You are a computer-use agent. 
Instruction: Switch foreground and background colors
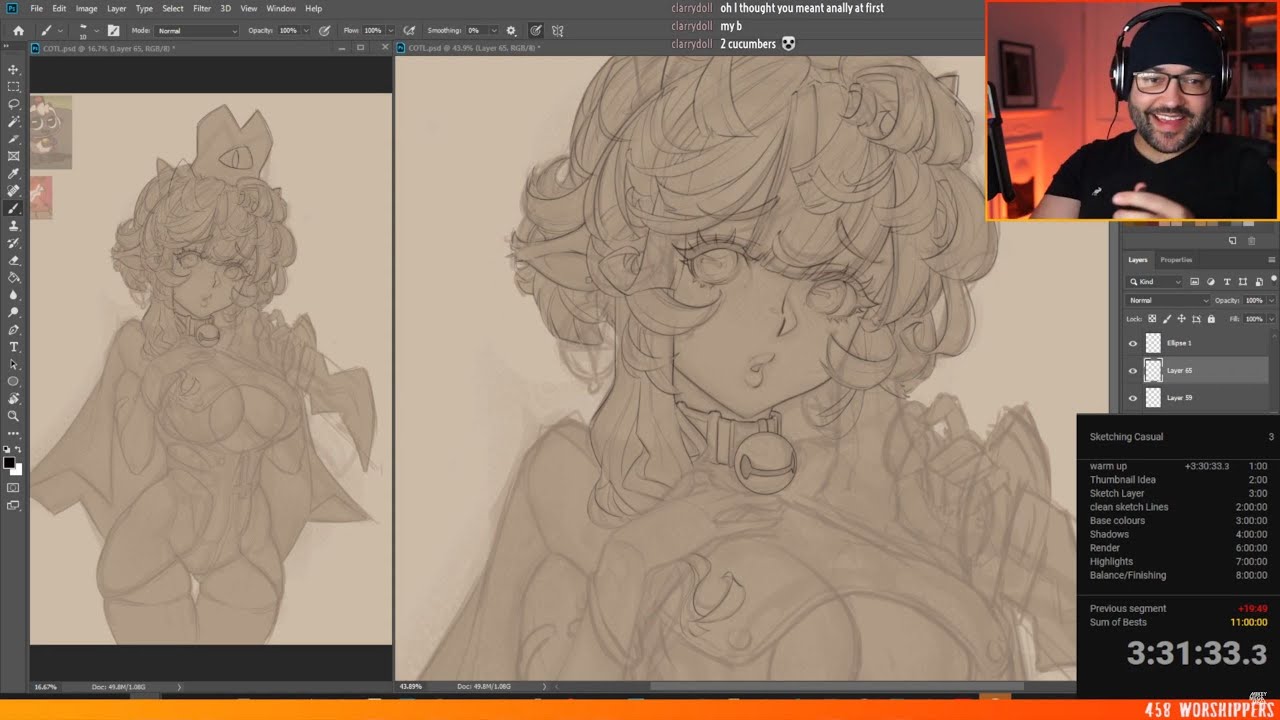[x=19, y=451]
